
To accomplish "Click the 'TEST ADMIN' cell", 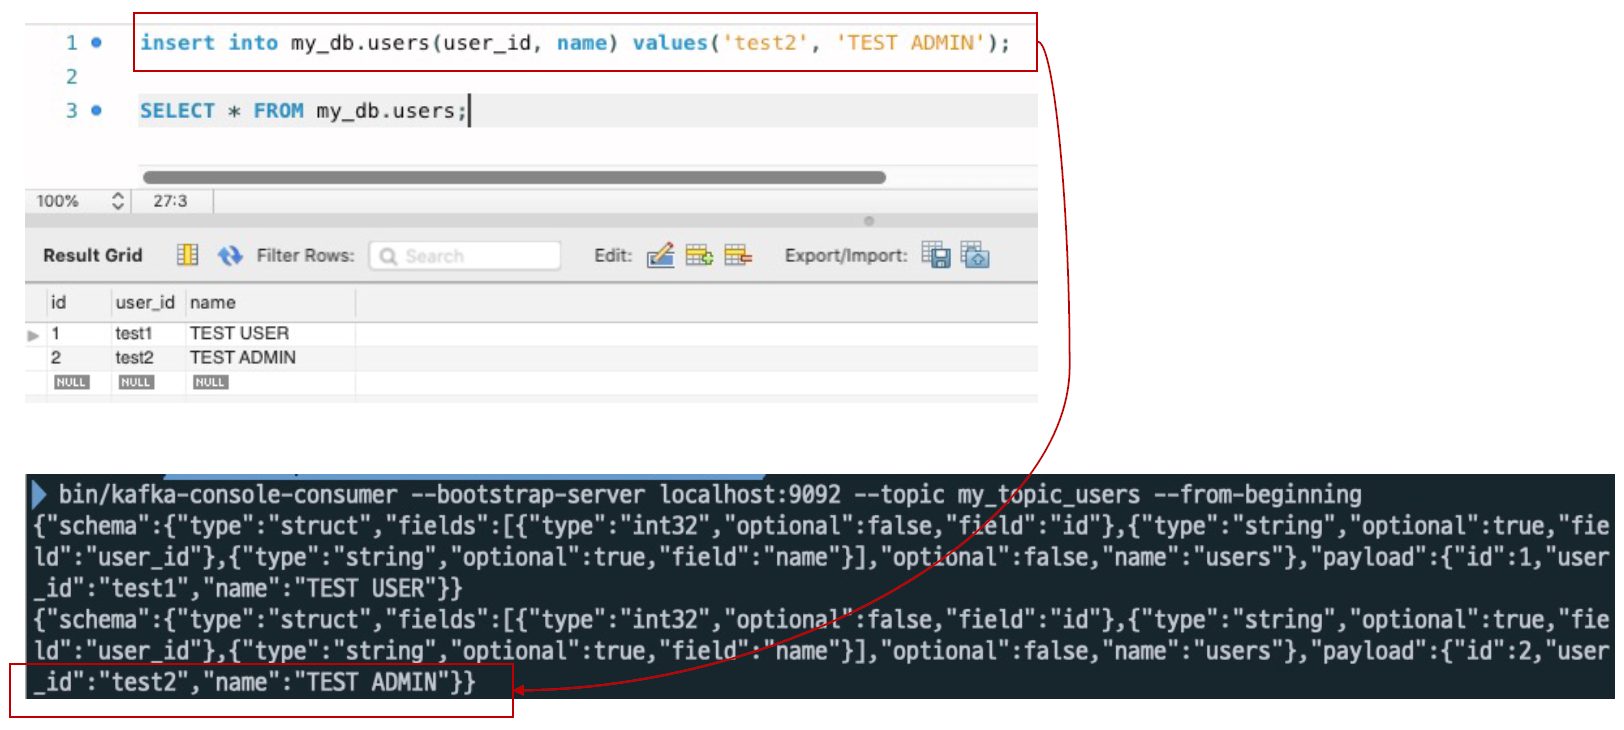I will 243,357.
